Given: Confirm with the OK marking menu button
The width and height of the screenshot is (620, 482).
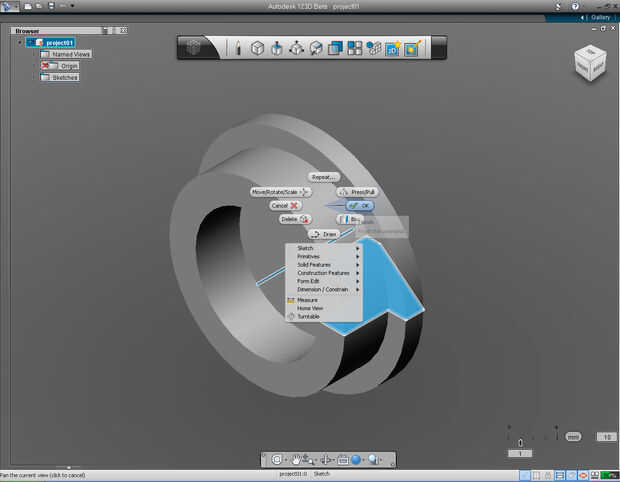Looking at the screenshot, I should click(x=360, y=206).
